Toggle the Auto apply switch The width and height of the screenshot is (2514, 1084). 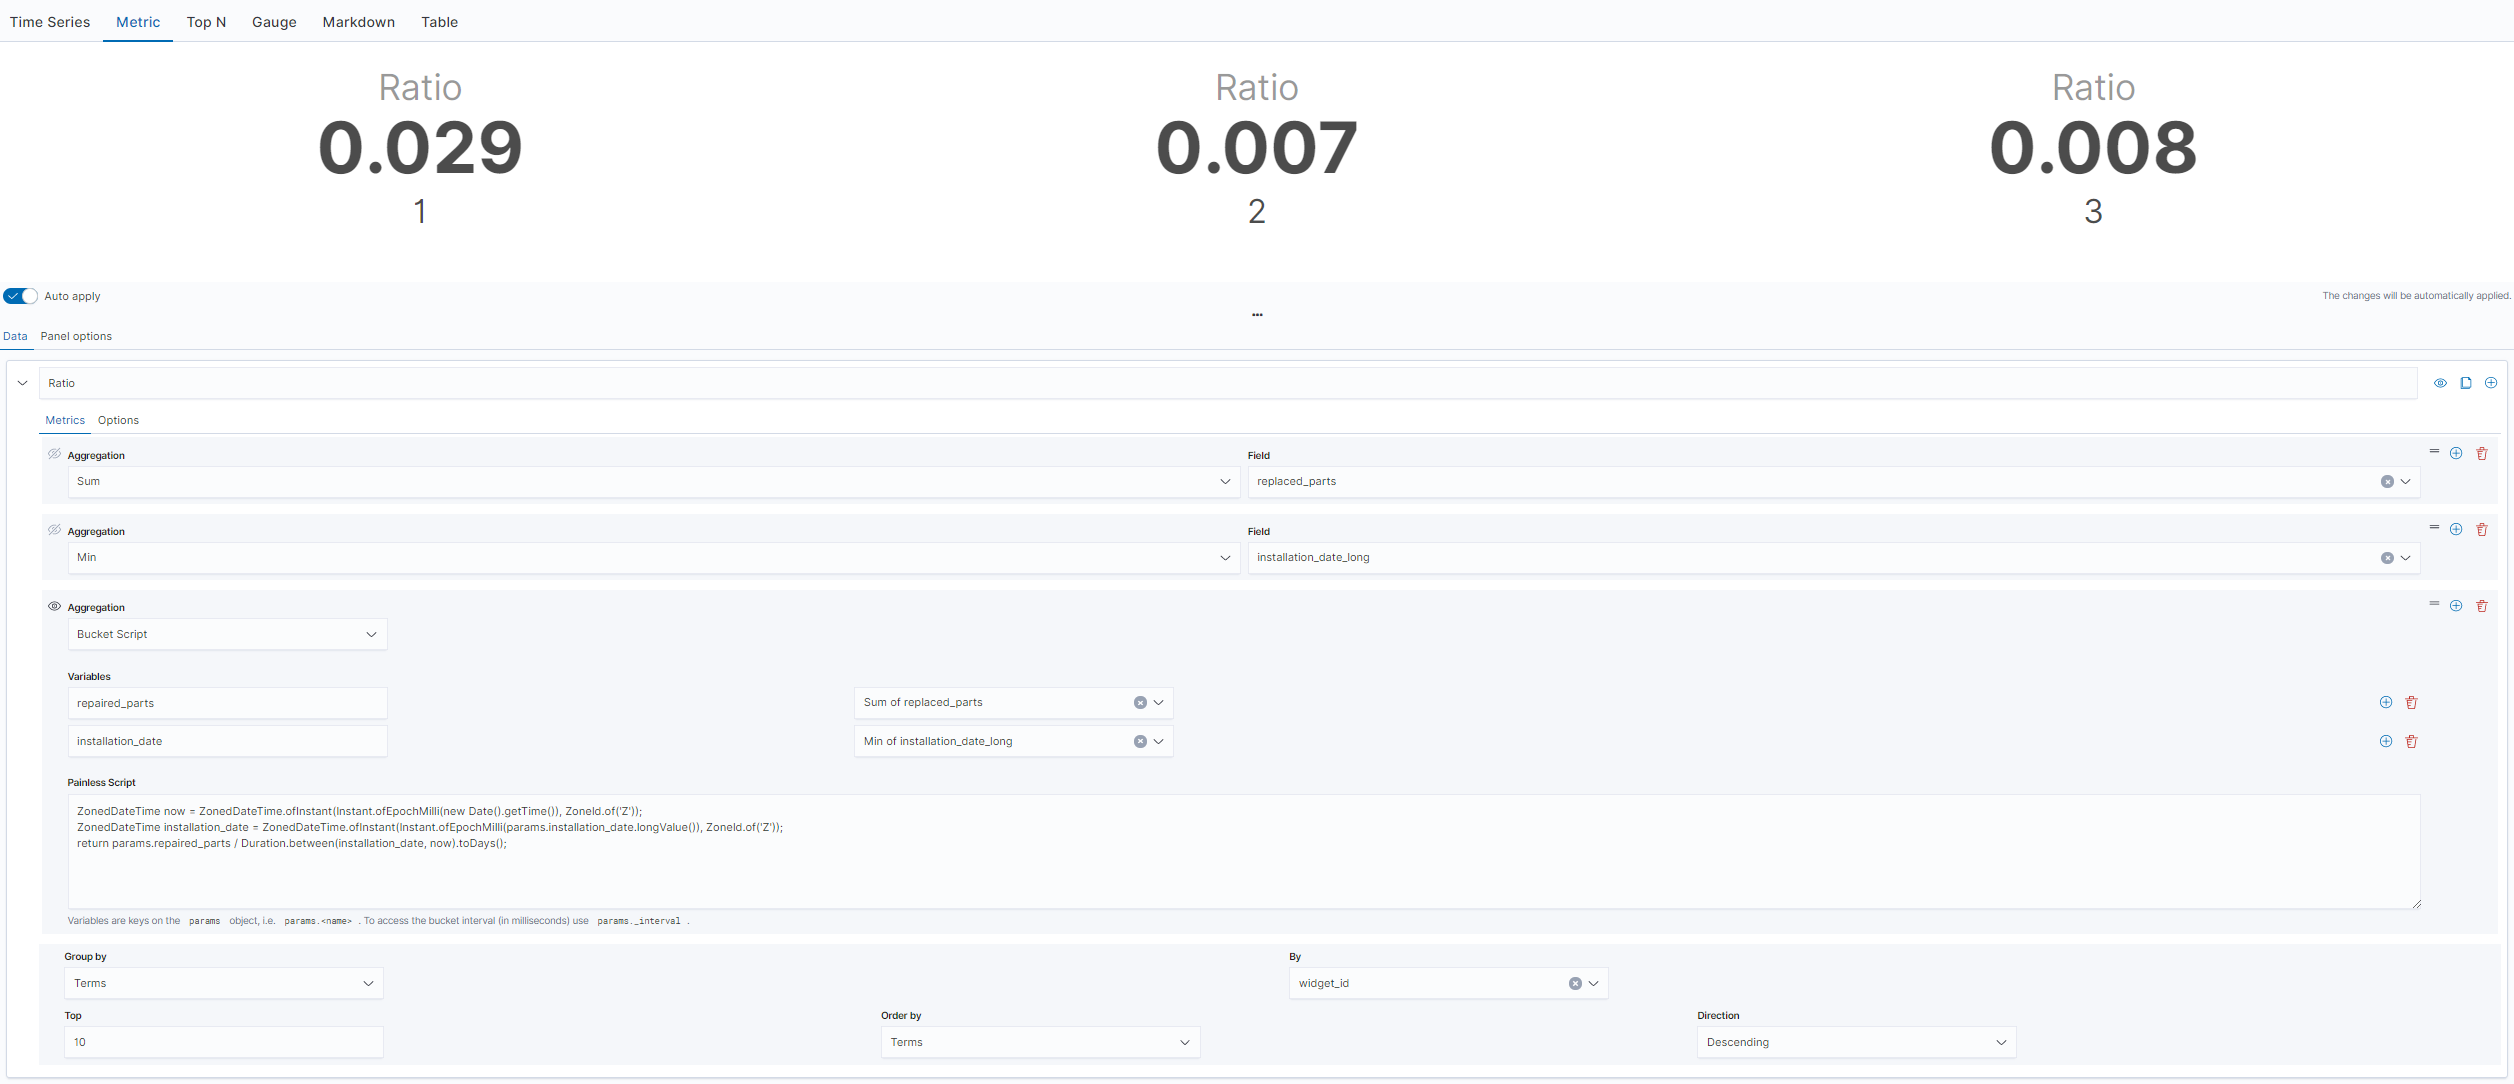coord(20,296)
